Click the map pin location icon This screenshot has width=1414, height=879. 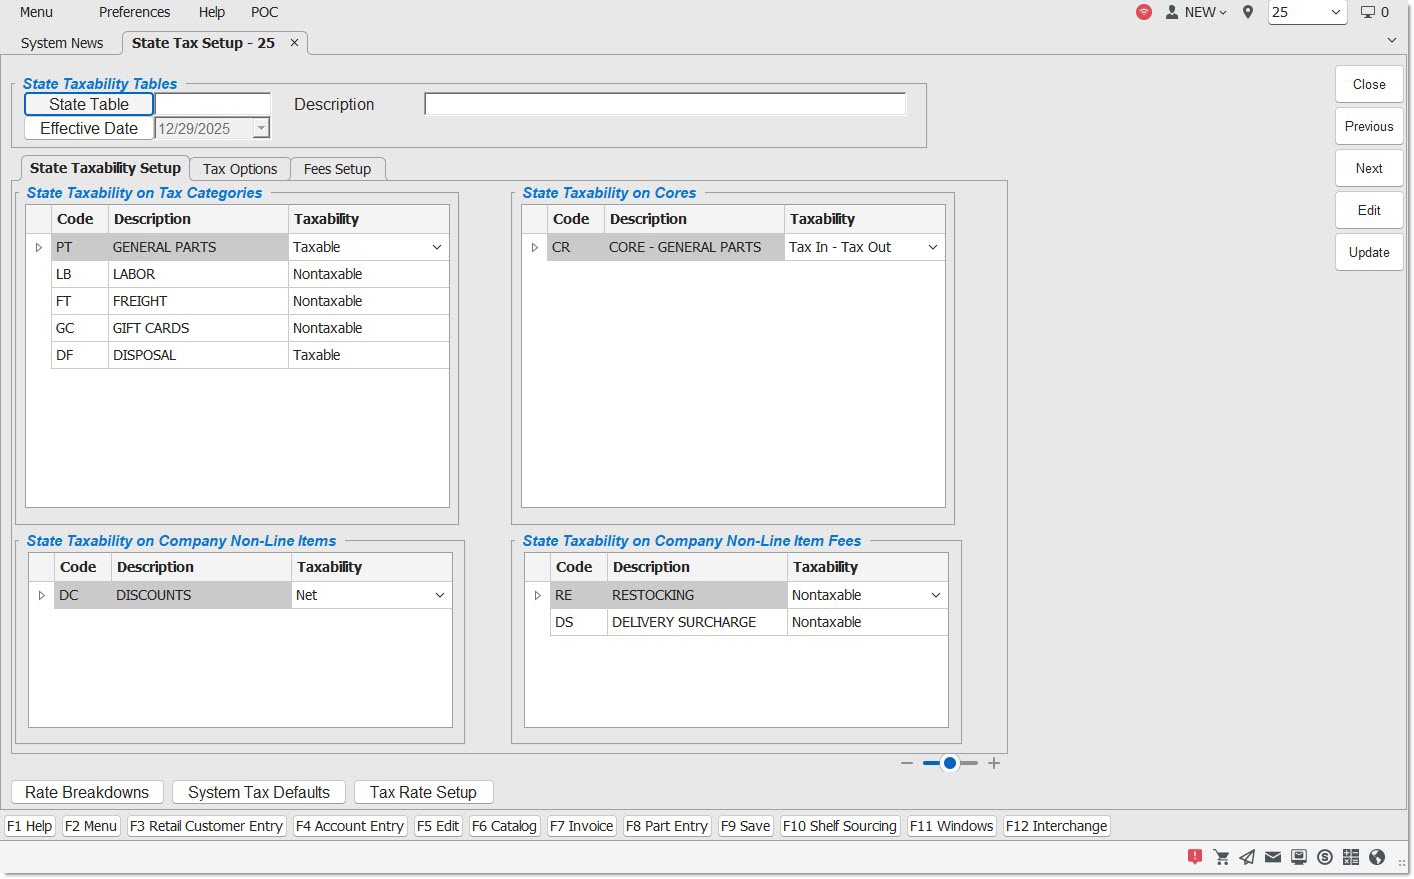(x=1248, y=13)
